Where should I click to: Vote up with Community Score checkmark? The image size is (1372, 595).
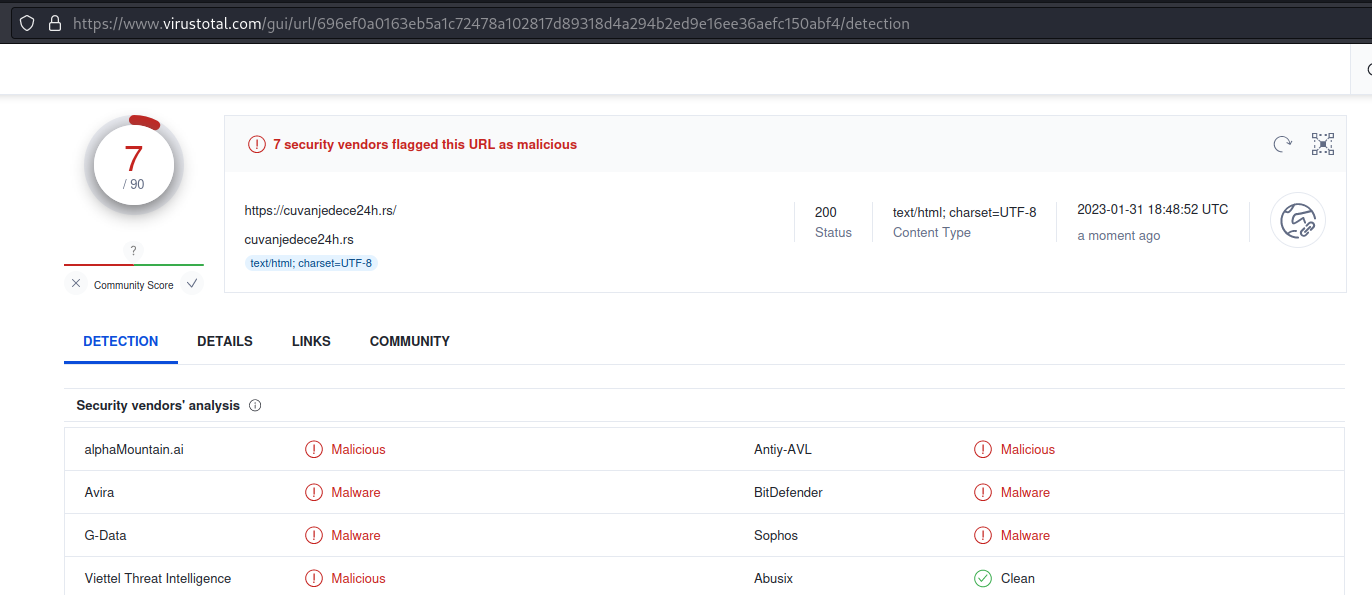(x=192, y=284)
